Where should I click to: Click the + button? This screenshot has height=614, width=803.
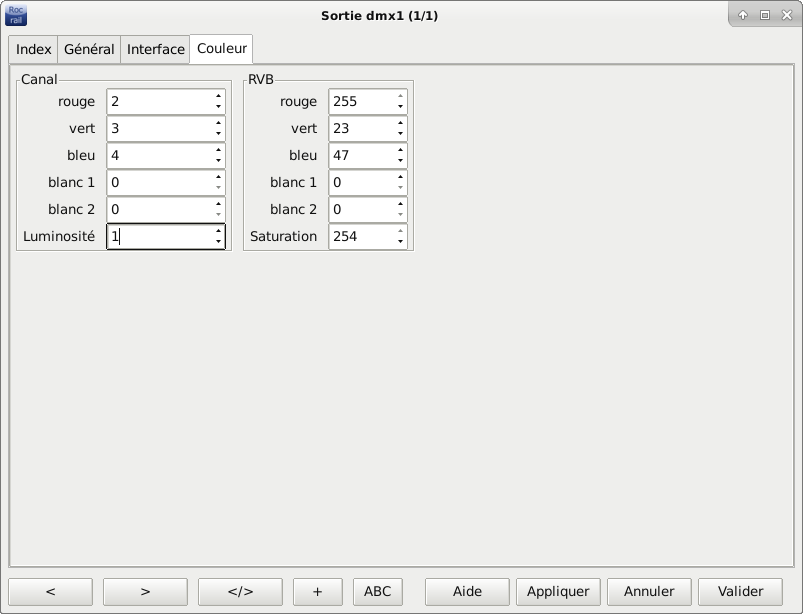318,591
